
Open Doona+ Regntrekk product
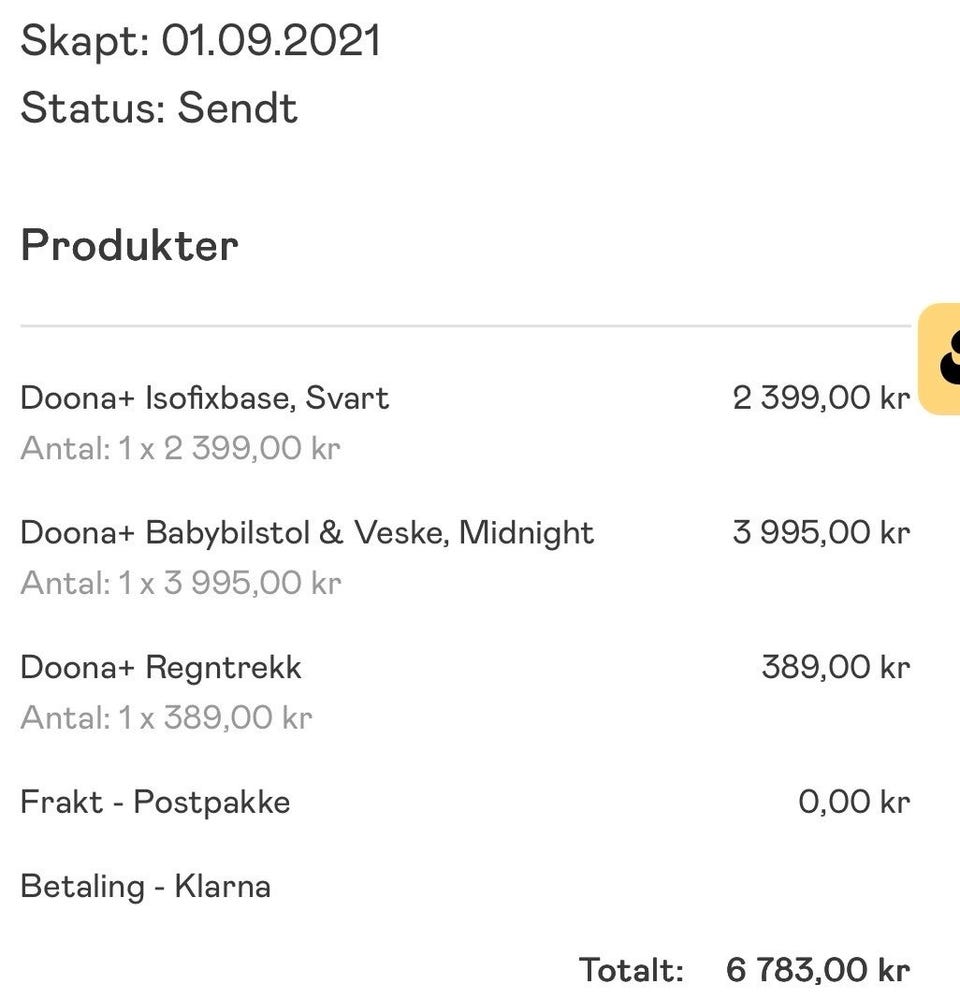pyautogui.click(x=161, y=668)
